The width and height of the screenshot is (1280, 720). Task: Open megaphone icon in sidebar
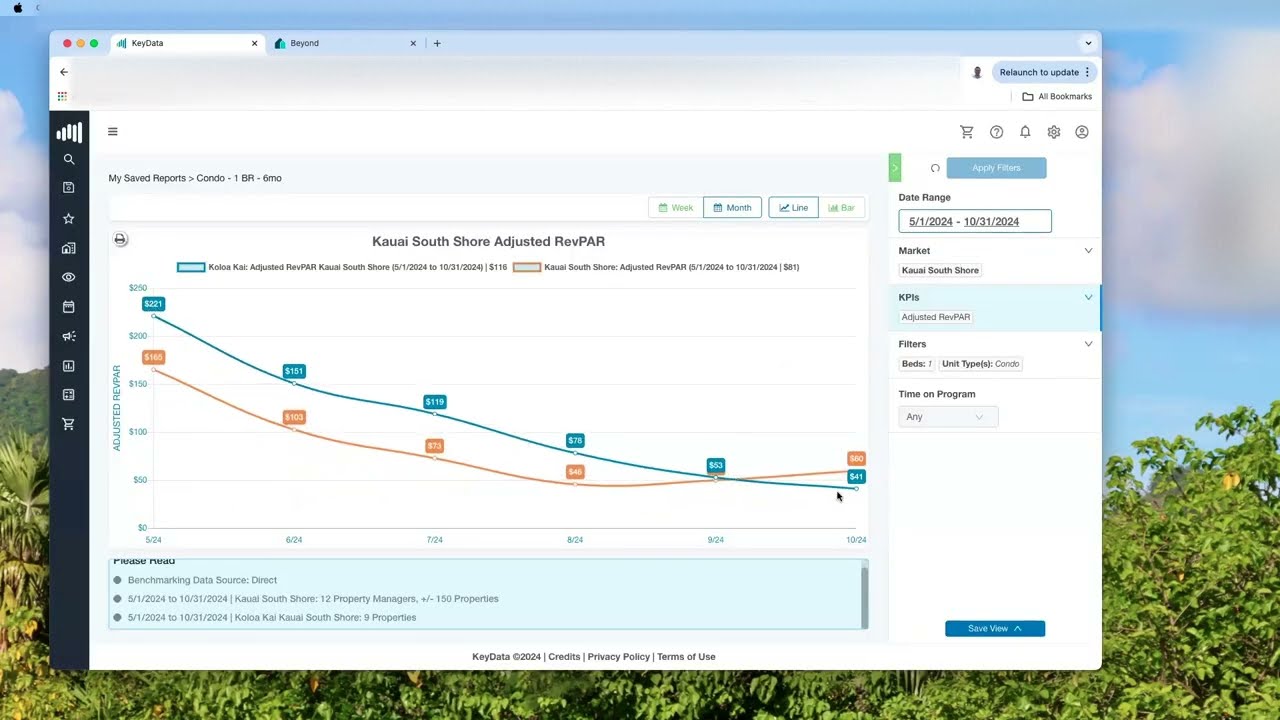pyautogui.click(x=69, y=336)
